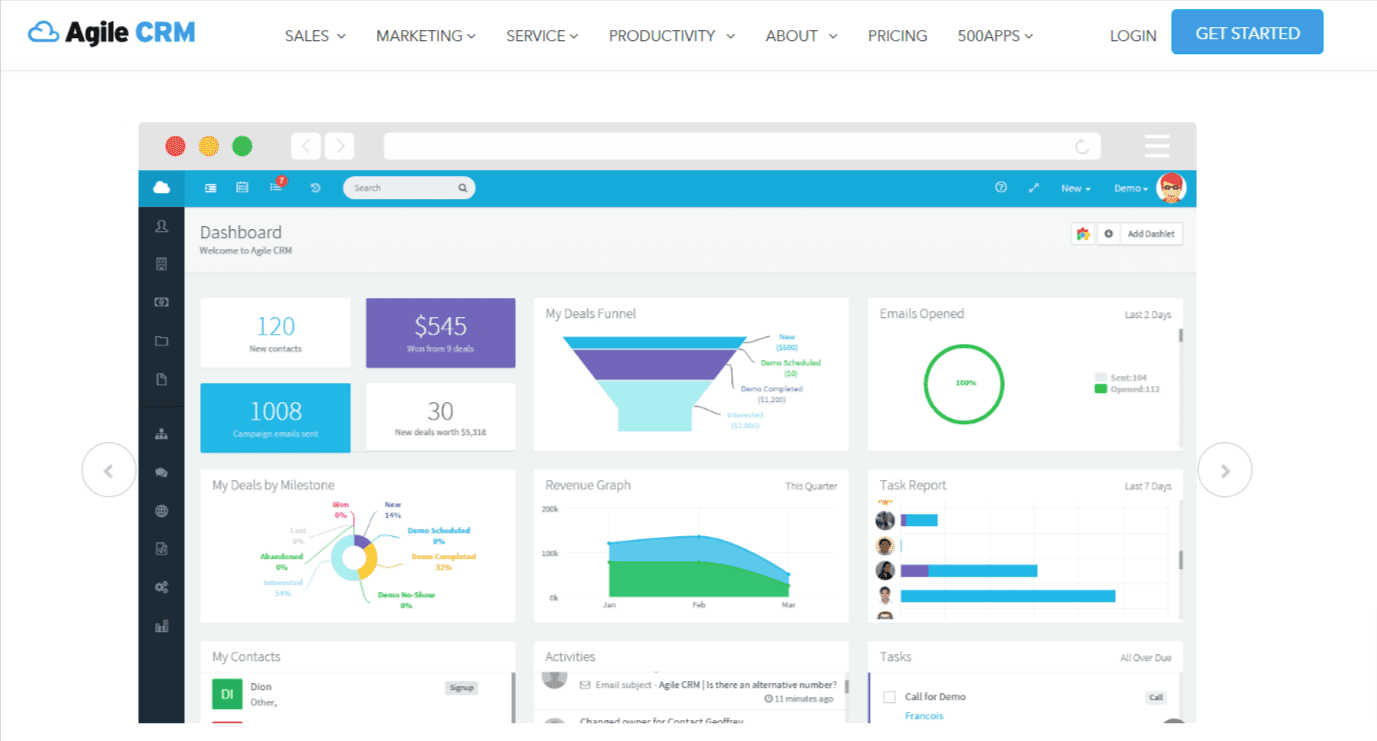Click the Agile CRM logo
This screenshot has width=1377, height=741.
[111, 33]
